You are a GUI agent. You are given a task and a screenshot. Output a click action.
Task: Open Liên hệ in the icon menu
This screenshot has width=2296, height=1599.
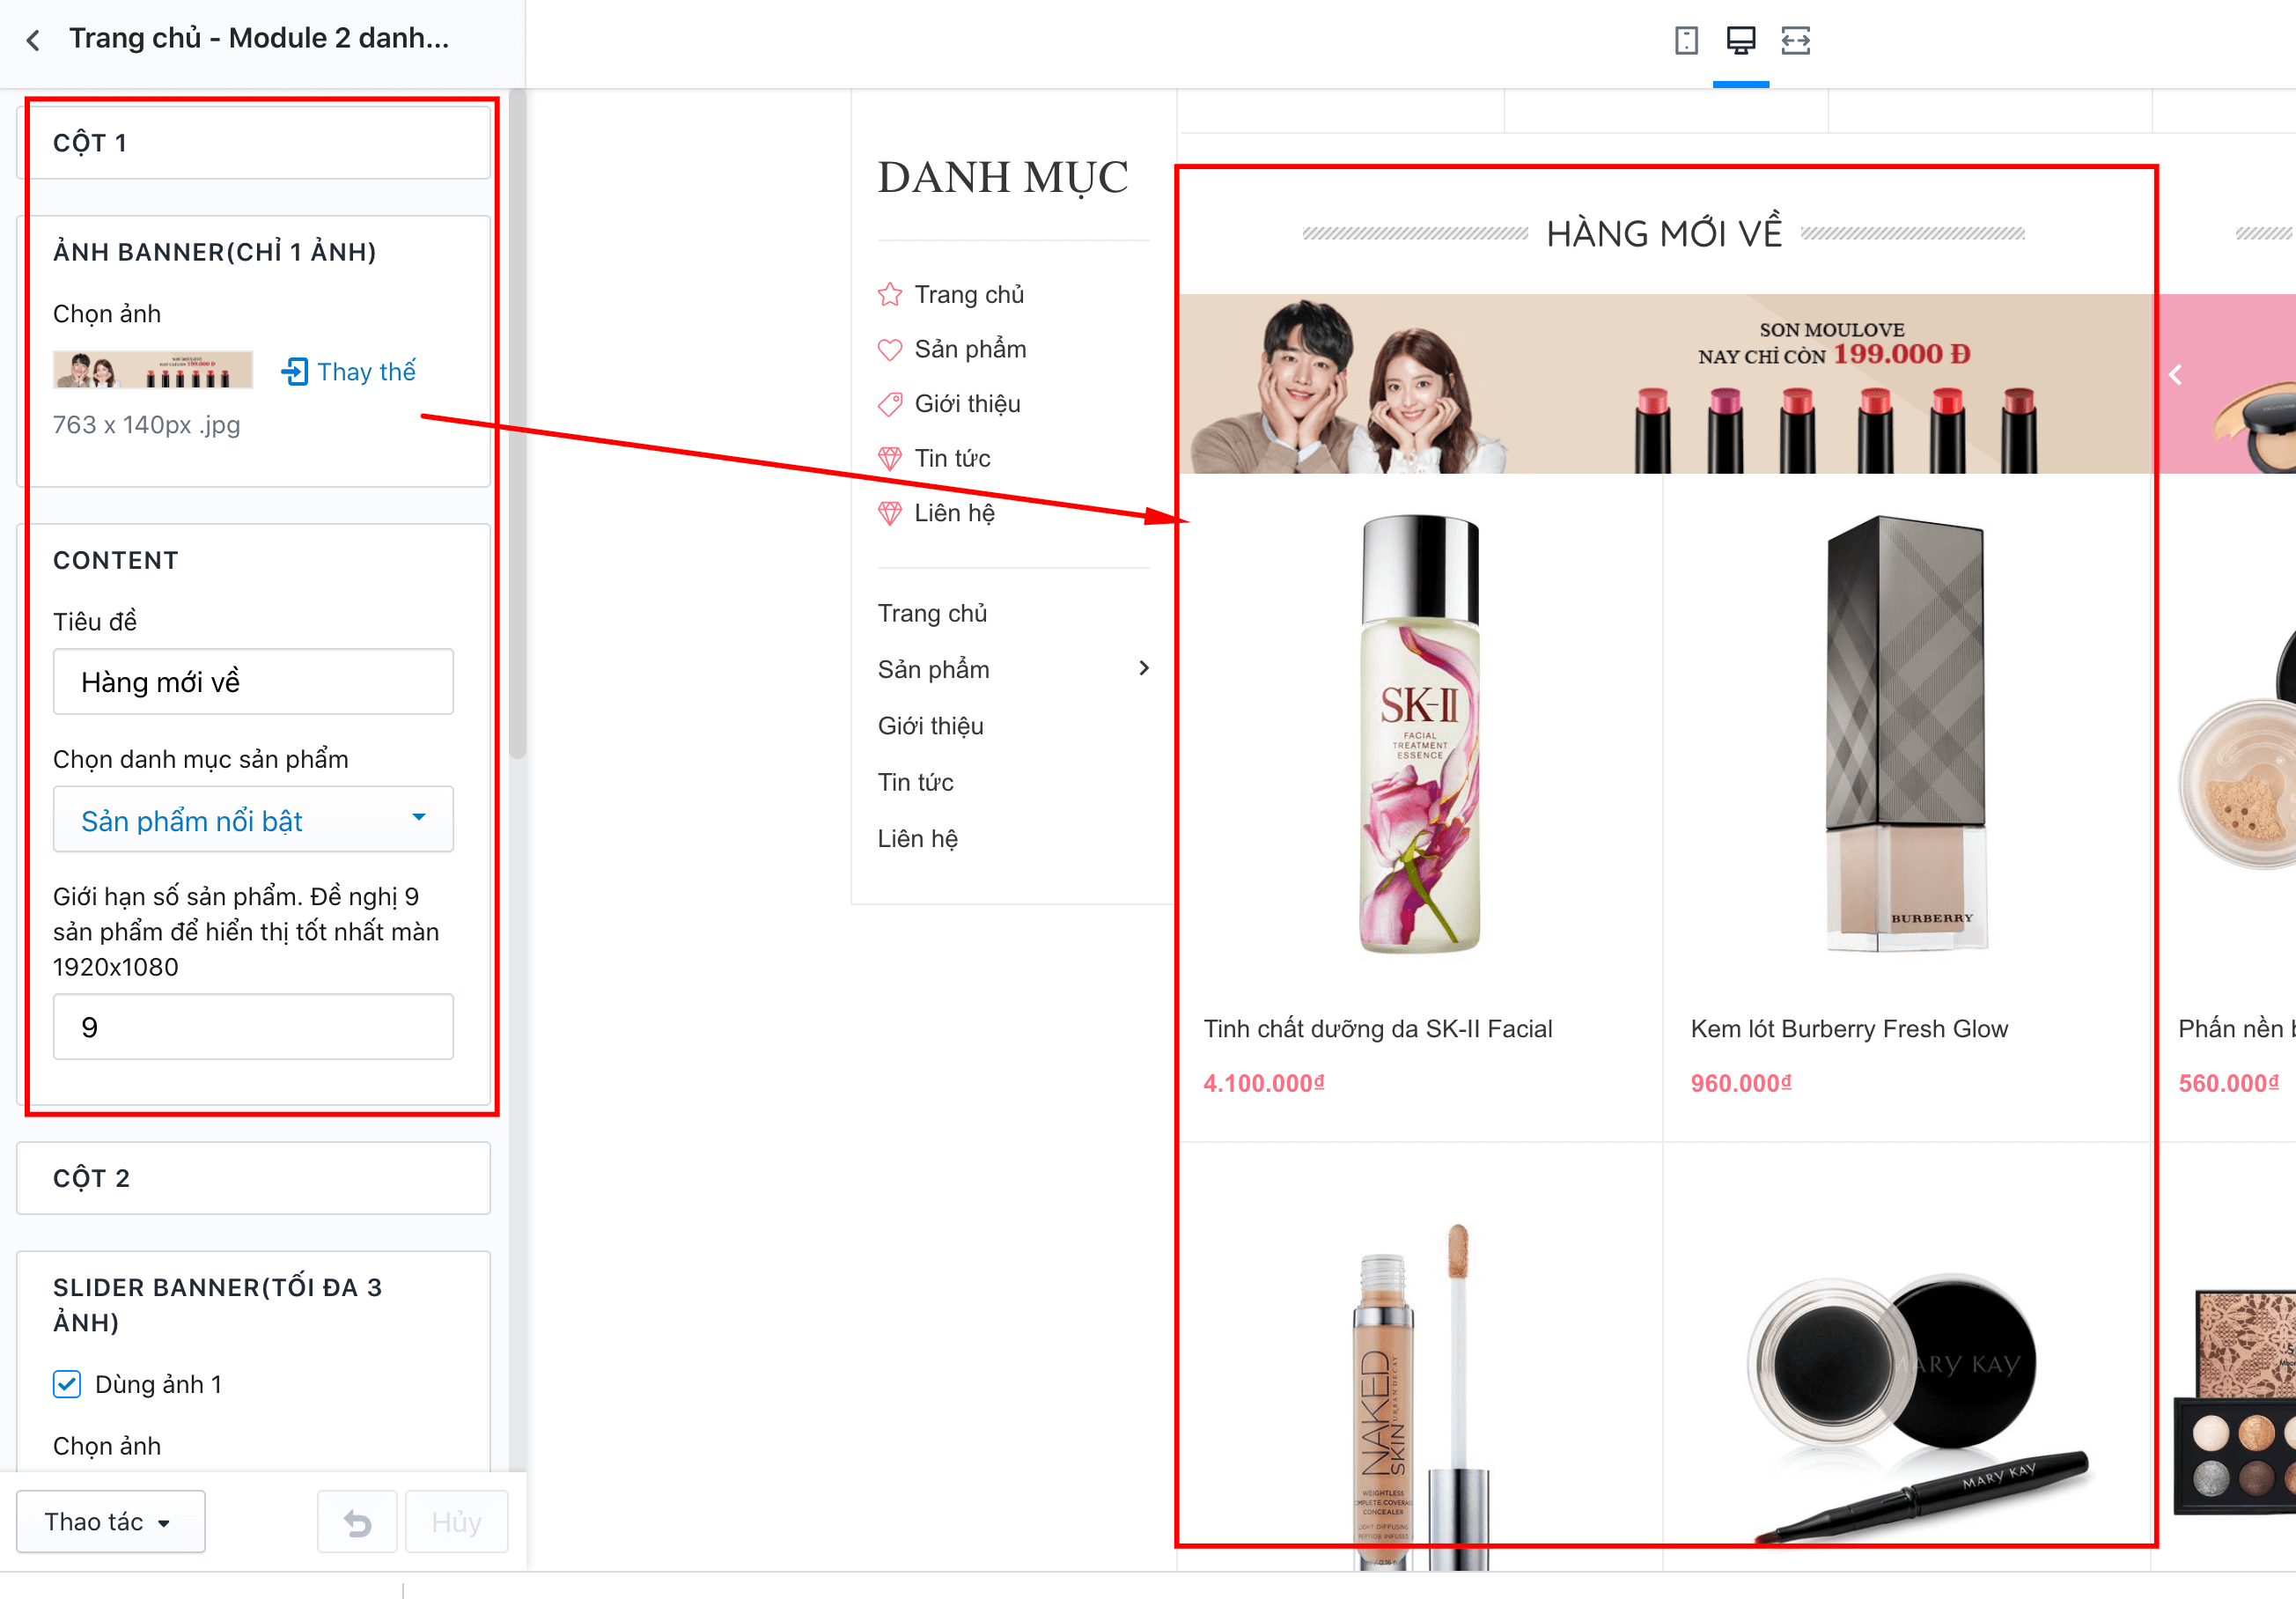coord(954,514)
